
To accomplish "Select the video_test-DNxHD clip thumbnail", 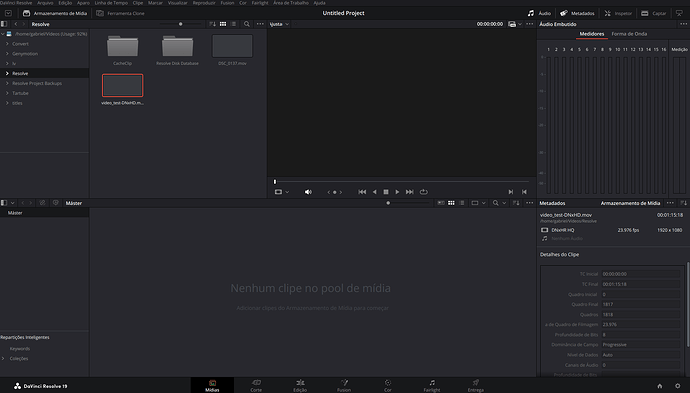I will coord(122,85).
